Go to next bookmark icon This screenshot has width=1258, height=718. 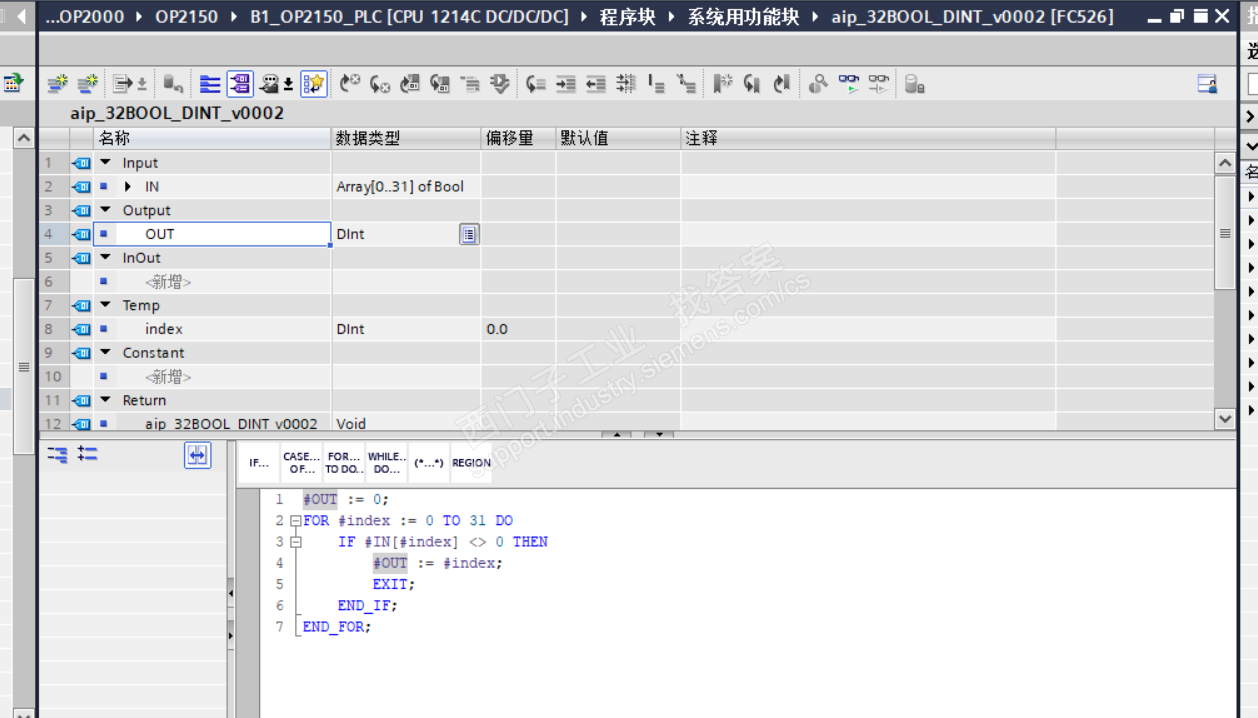point(753,84)
